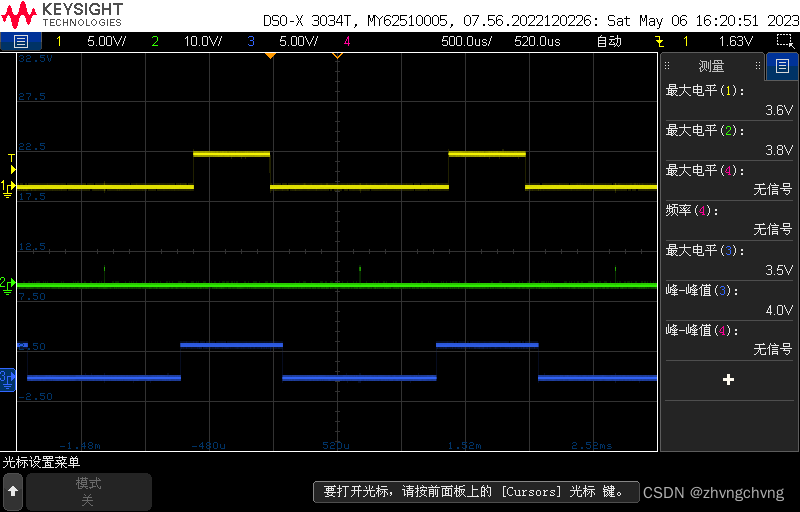800x512 pixels.
Task: Click the 4.0V measurement value
Action: point(779,310)
